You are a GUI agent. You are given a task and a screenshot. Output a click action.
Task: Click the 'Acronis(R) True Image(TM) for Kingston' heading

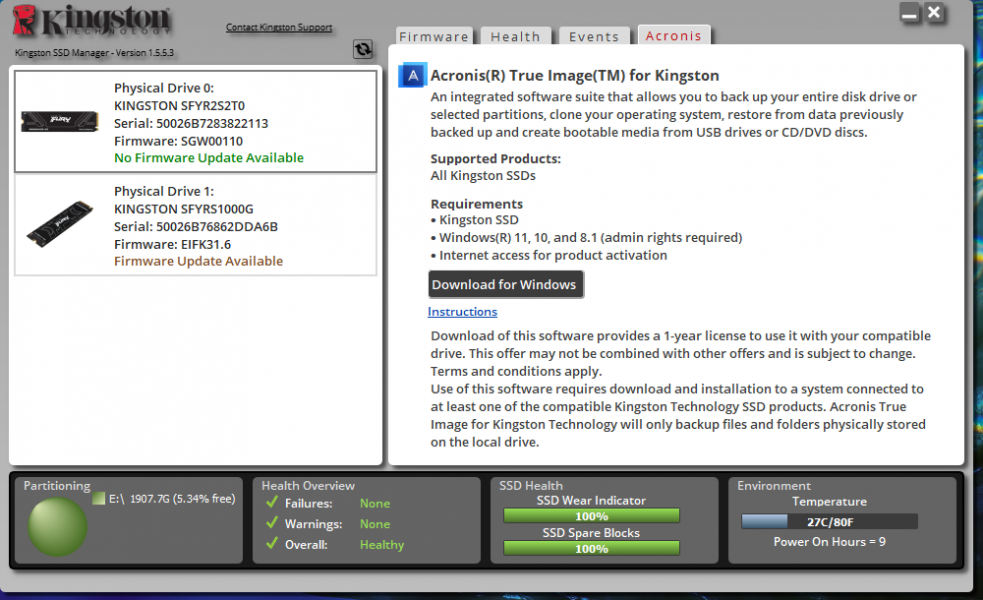coord(575,75)
